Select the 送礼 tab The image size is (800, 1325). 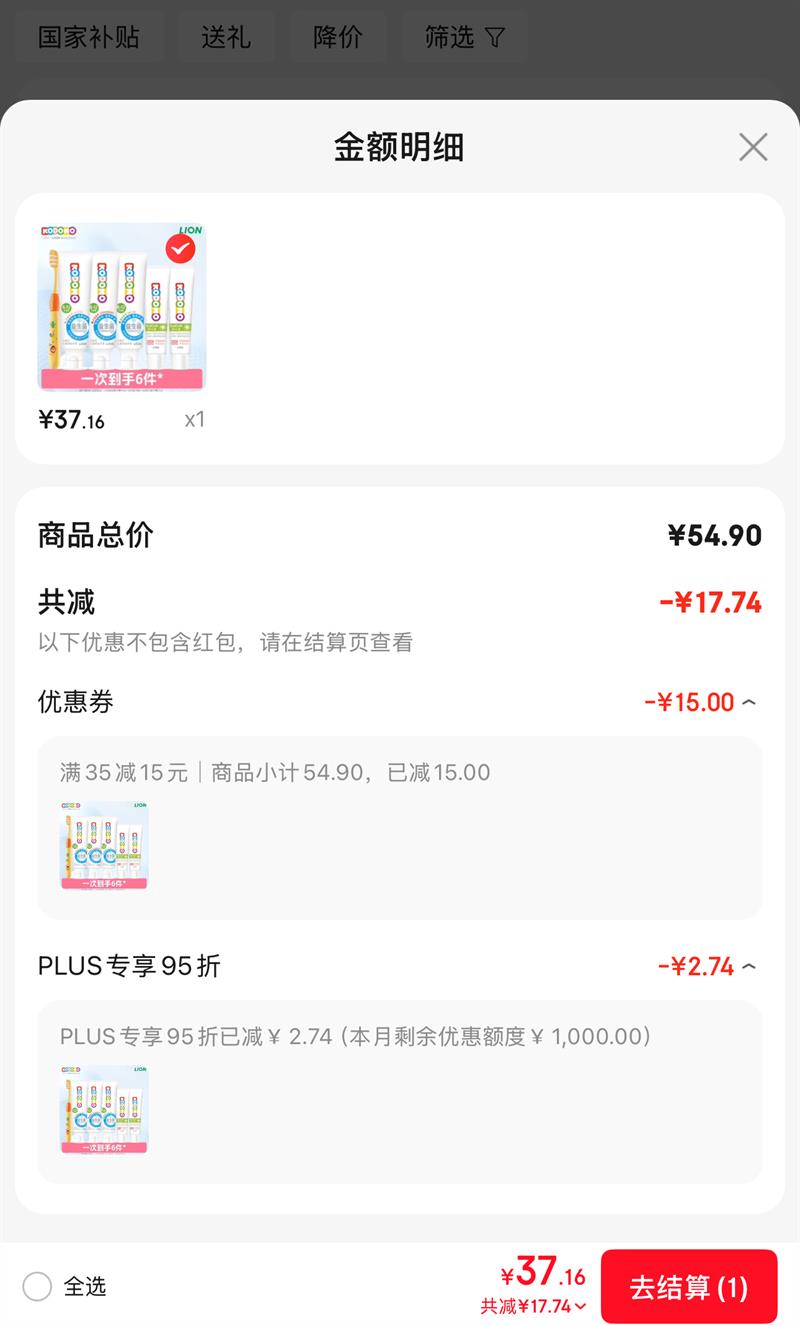(225, 38)
